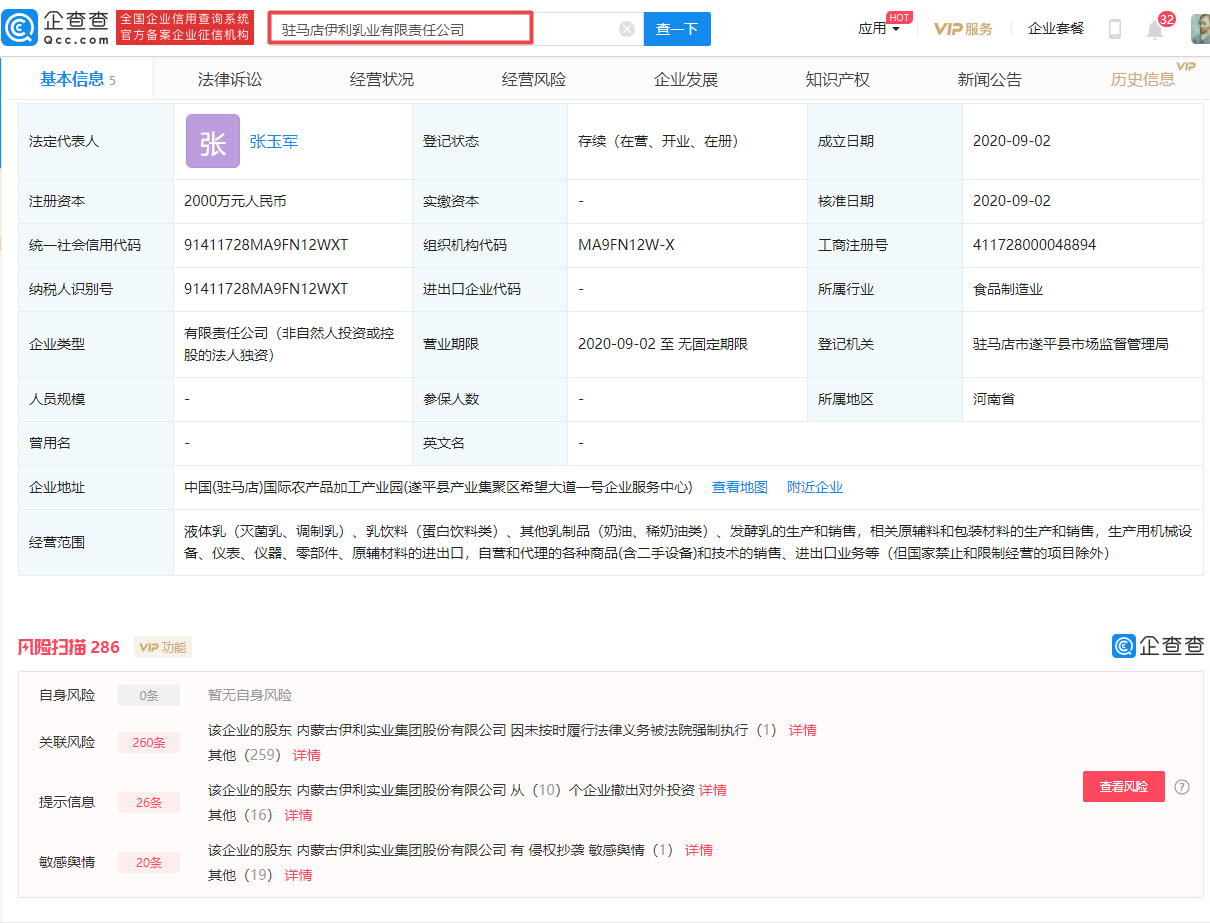Switch to the 经营状况 tab
This screenshot has height=923, width=1210.
click(x=382, y=80)
